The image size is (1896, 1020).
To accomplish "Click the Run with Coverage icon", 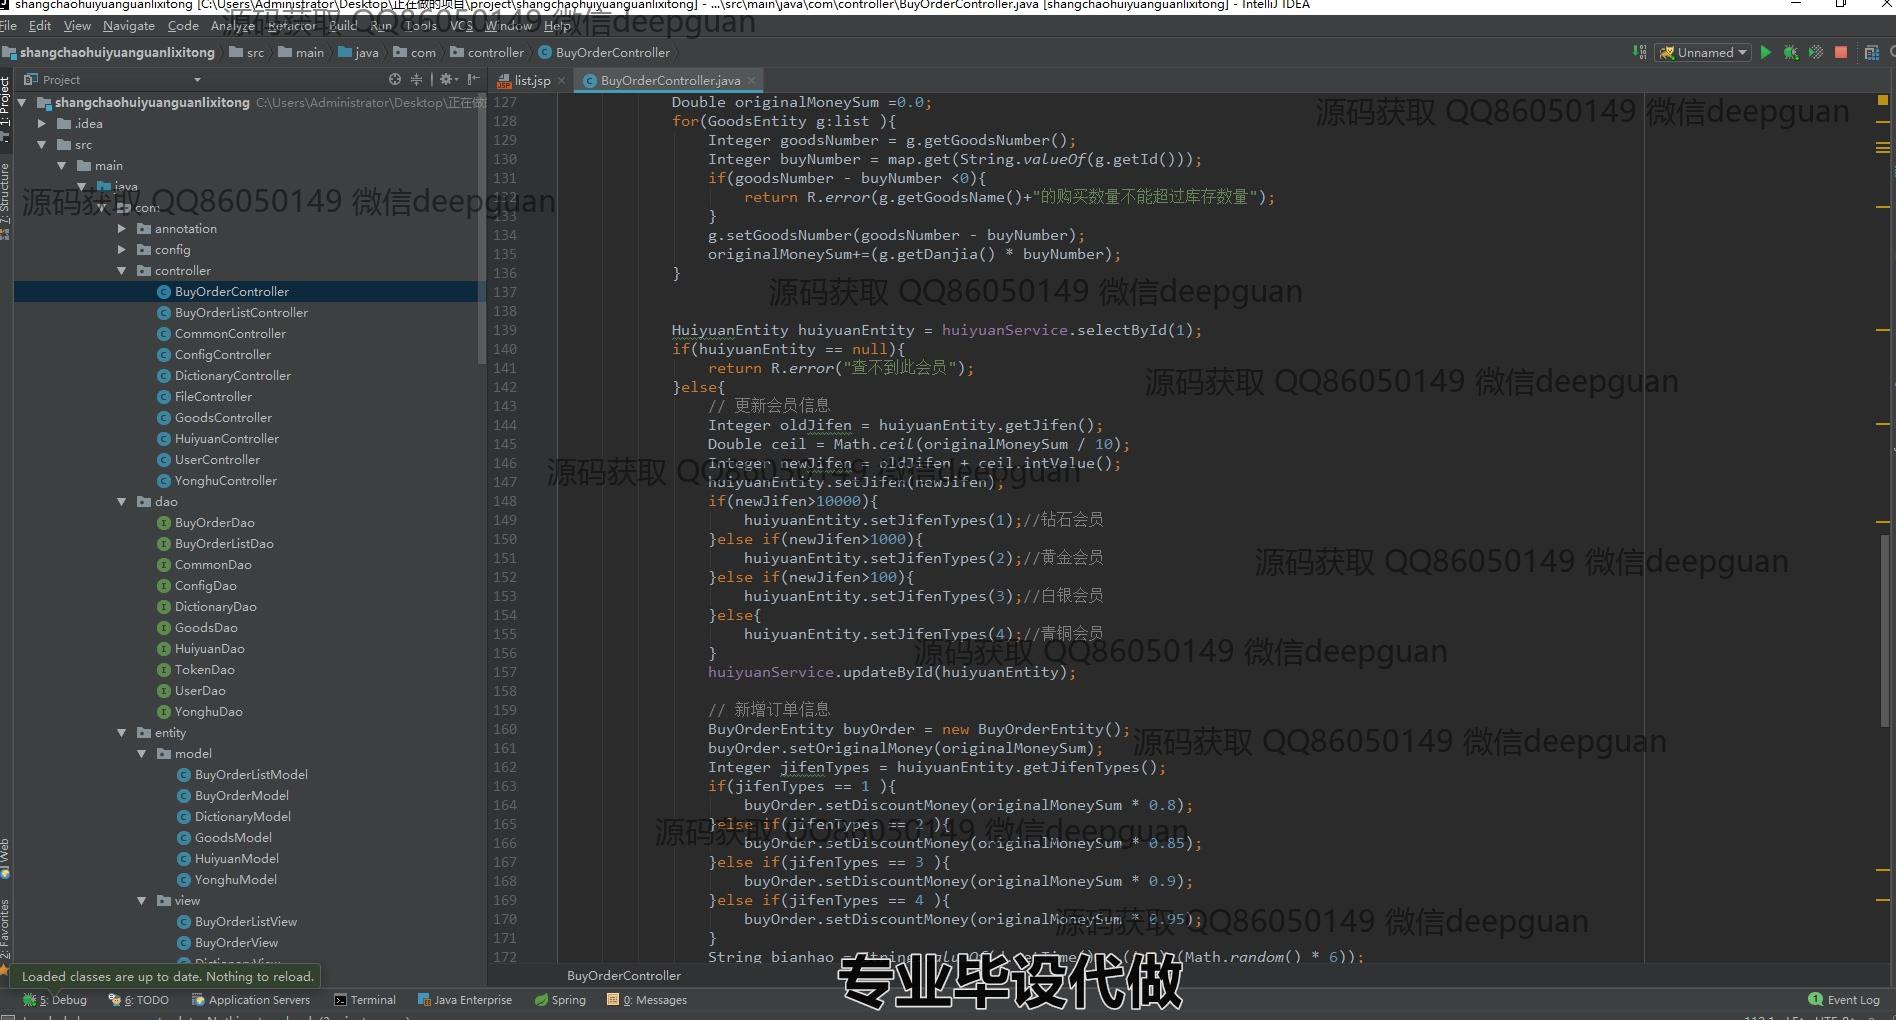I will pos(1815,53).
